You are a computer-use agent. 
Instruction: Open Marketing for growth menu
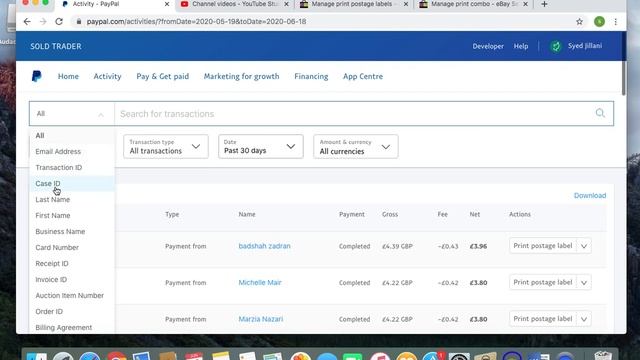(242, 76)
